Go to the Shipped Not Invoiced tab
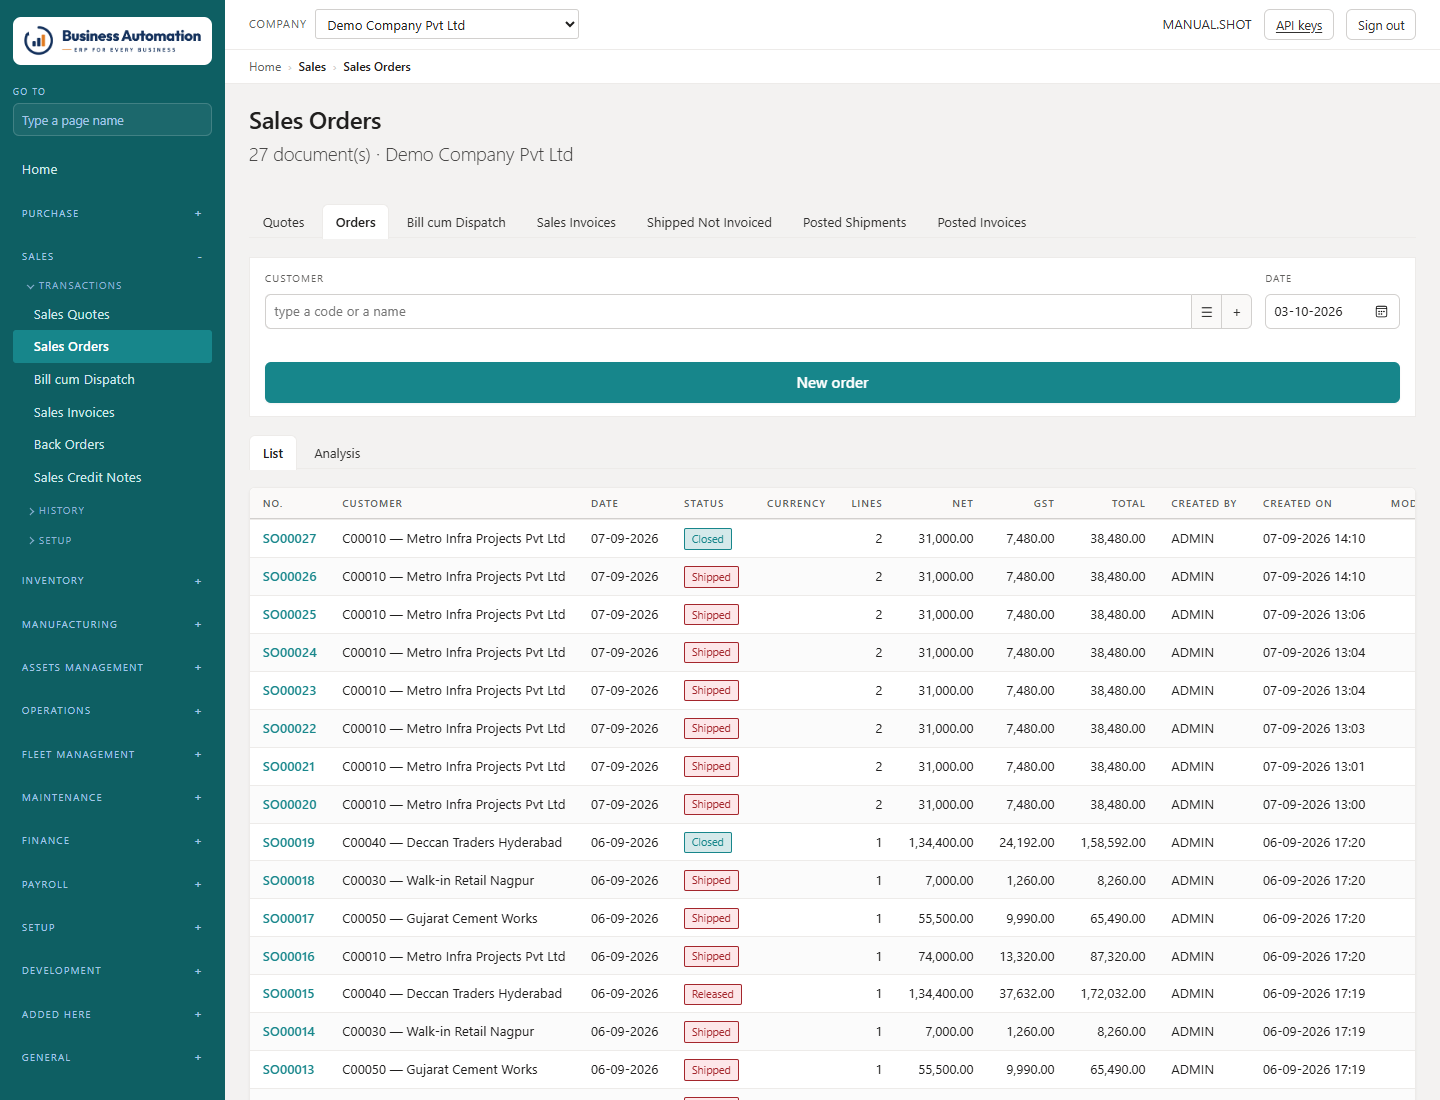The height and width of the screenshot is (1100, 1440). [x=709, y=223]
